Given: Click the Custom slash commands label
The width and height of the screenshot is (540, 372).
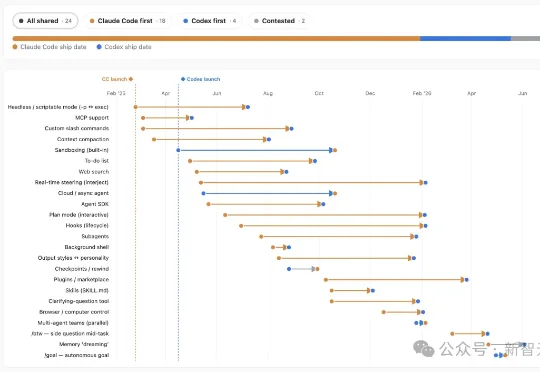Looking at the screenshot, I should 77,128.
